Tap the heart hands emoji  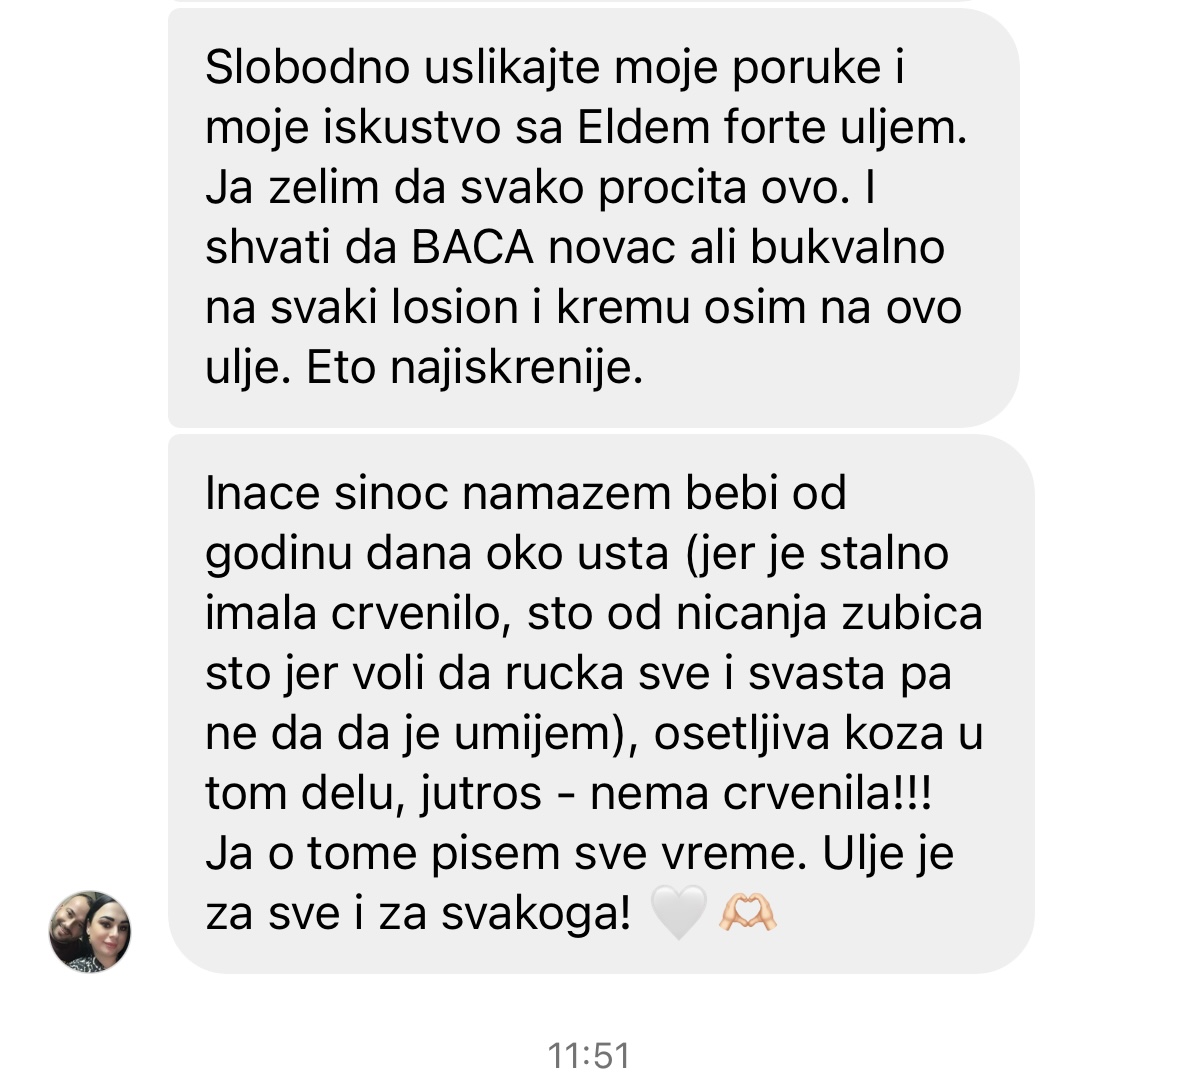click(x=747, y=913)
